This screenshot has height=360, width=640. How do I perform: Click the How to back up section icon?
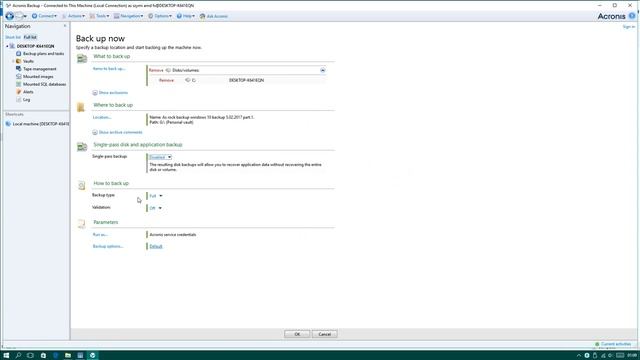click(82, 185)
